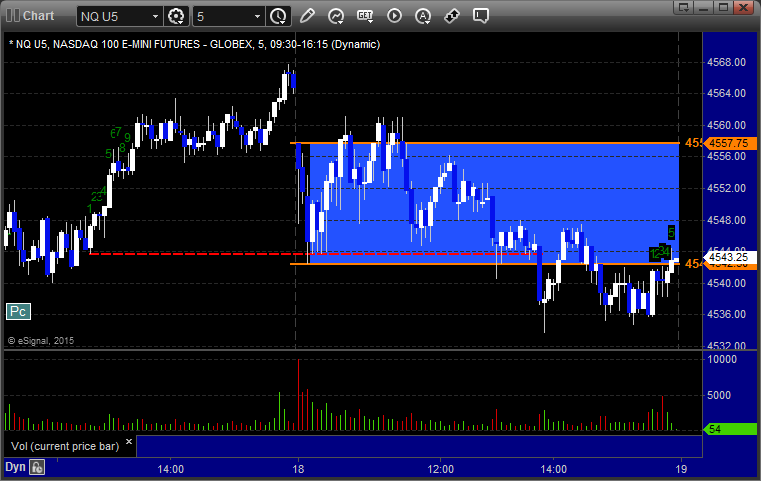The width and height of the screenshot is (761, 481).
Task: Open the time template clock menu
Action: (x=279, y=17)
